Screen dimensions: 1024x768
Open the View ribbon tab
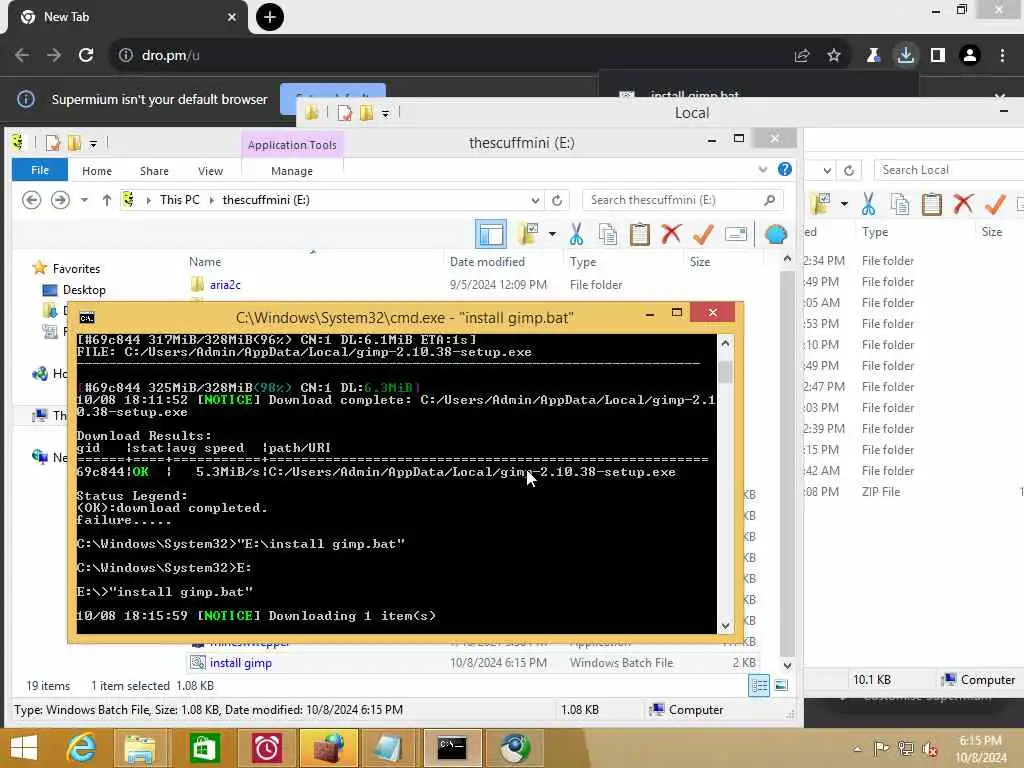tap(210, 170)
